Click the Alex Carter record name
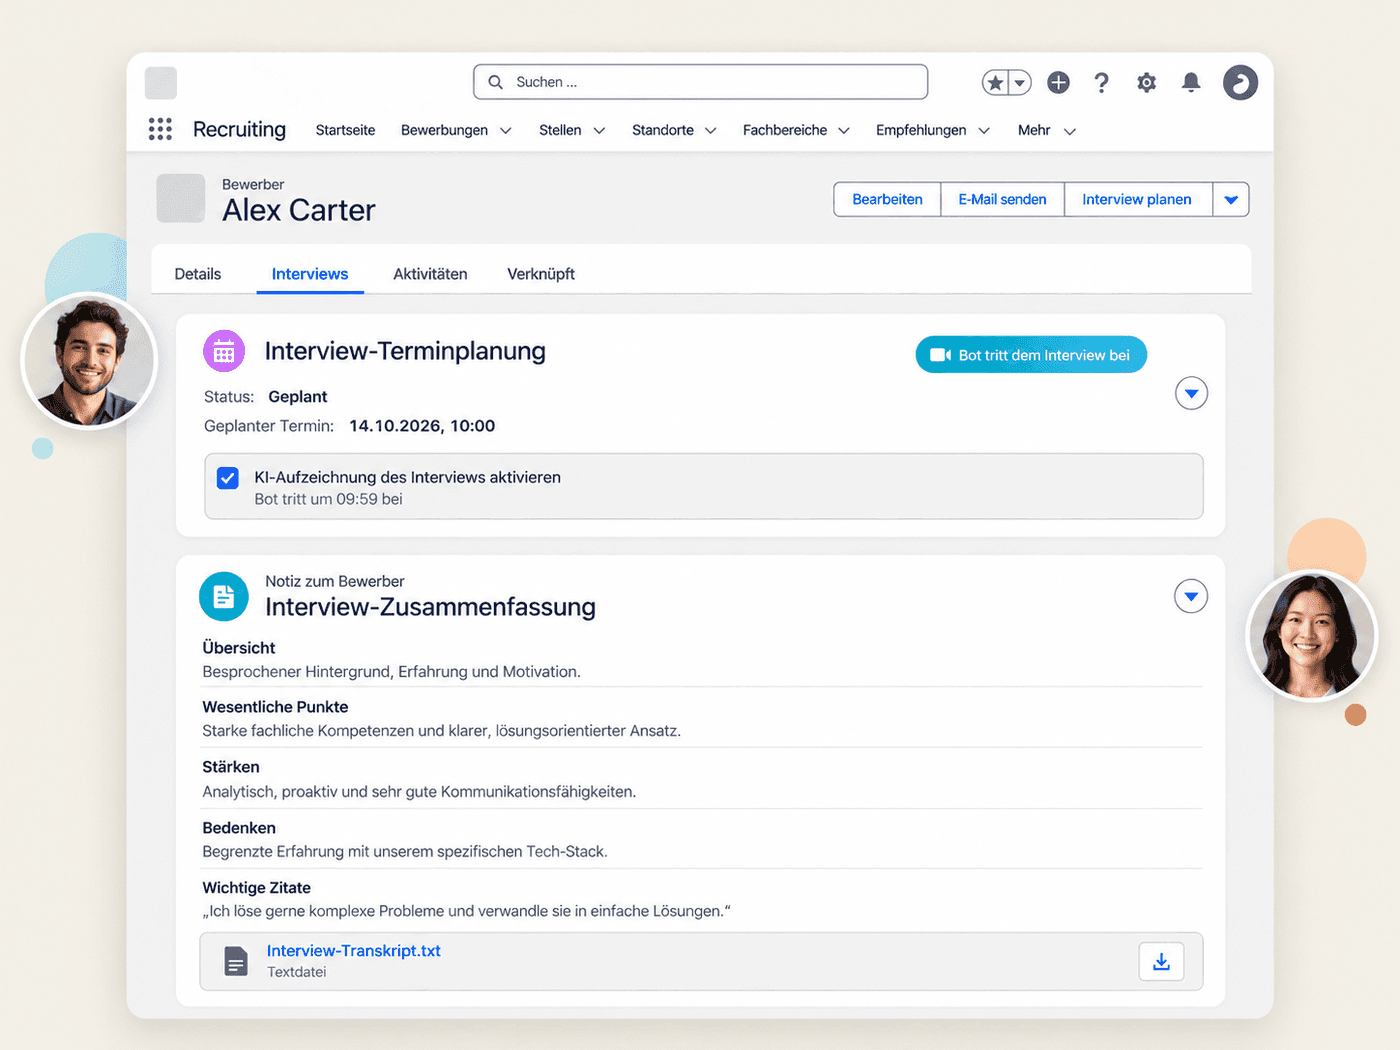1400x1050 pixels. click(x=299, y=210)
